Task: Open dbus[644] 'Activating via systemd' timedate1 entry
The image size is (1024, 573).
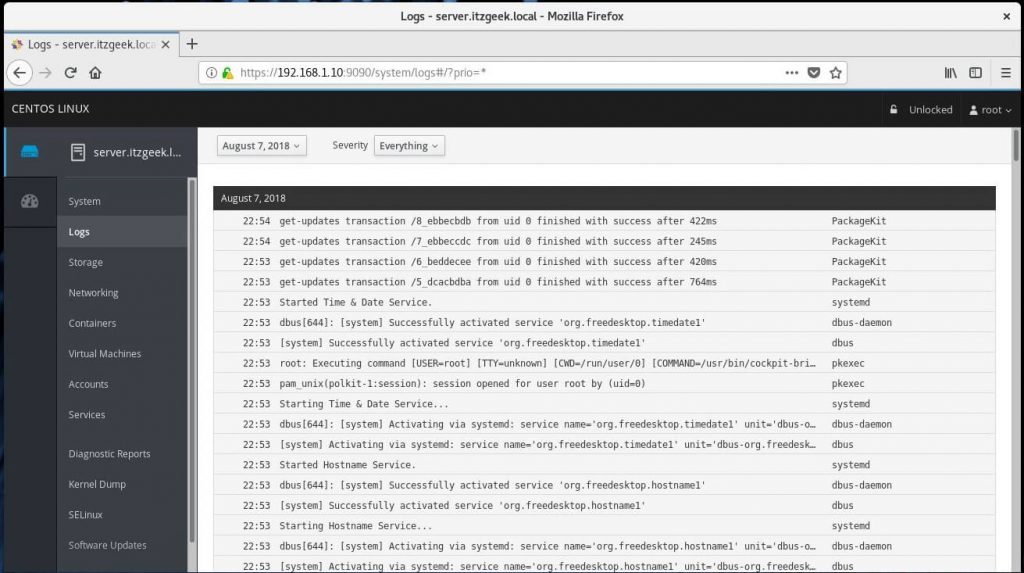Action: point(604,424)
